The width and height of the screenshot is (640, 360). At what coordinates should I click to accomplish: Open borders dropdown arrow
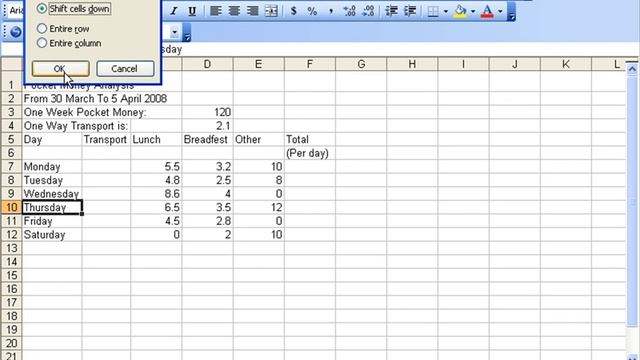coord(446,11)
